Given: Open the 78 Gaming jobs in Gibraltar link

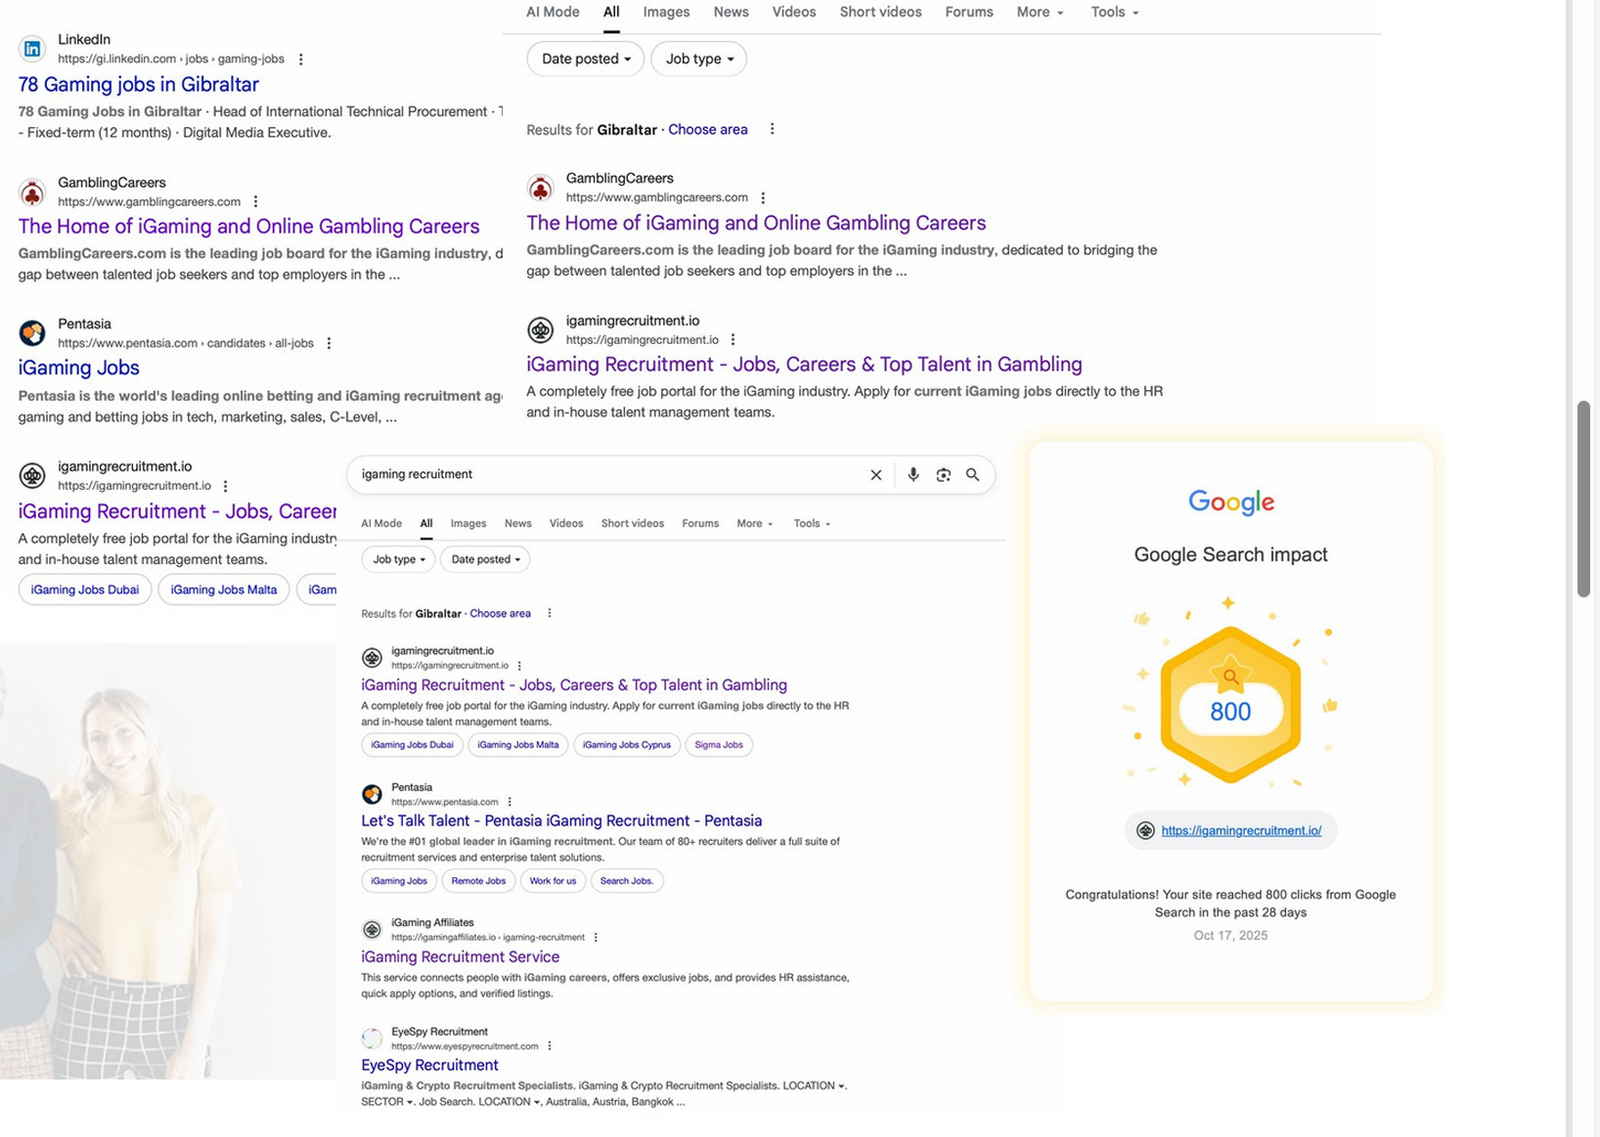Looking at the screenshot, I should (x=138, y=85).
